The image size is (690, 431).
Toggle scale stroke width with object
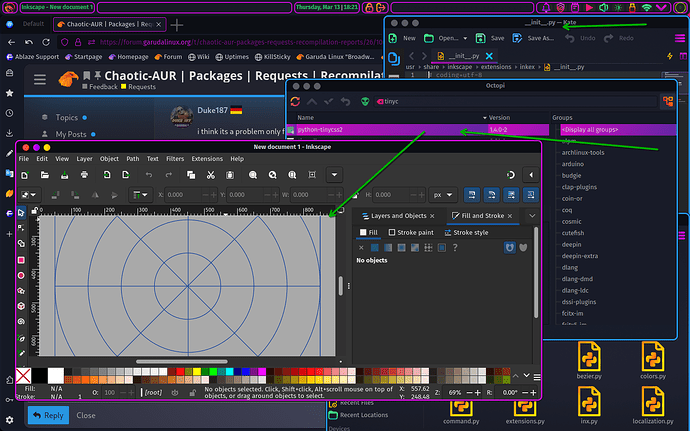click(472, 195)
